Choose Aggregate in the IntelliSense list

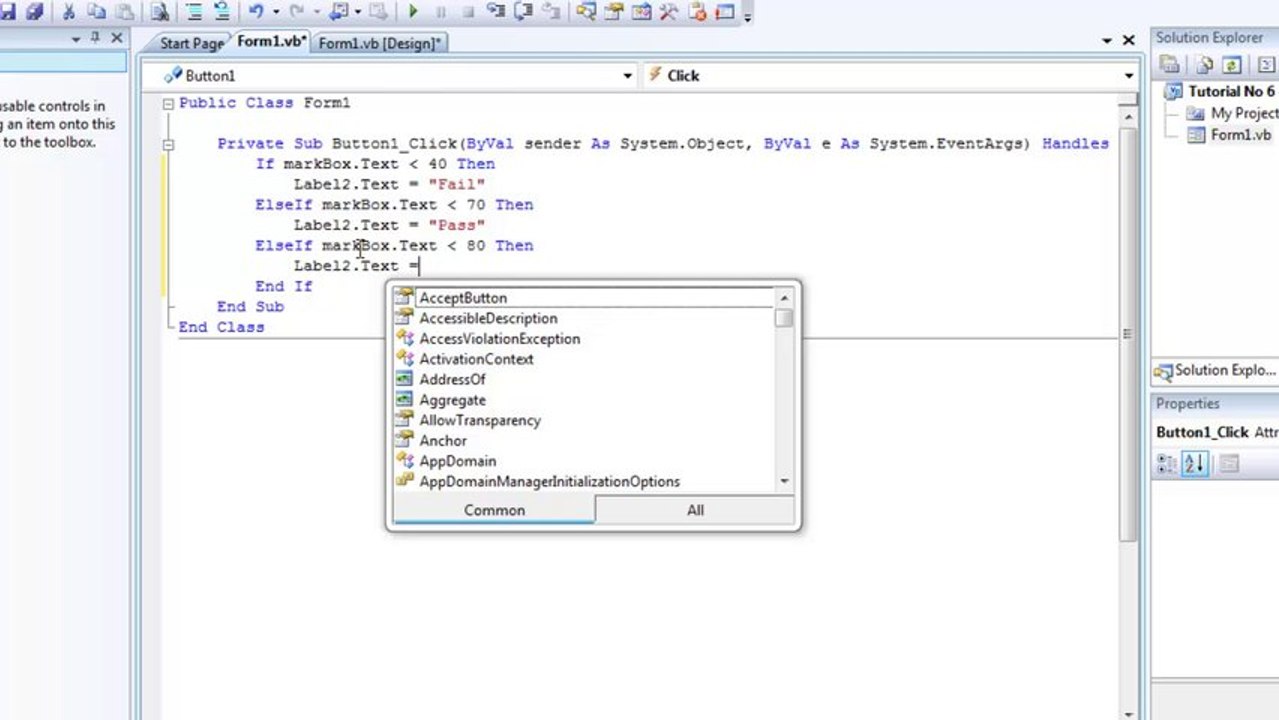[x=583, y=400]
